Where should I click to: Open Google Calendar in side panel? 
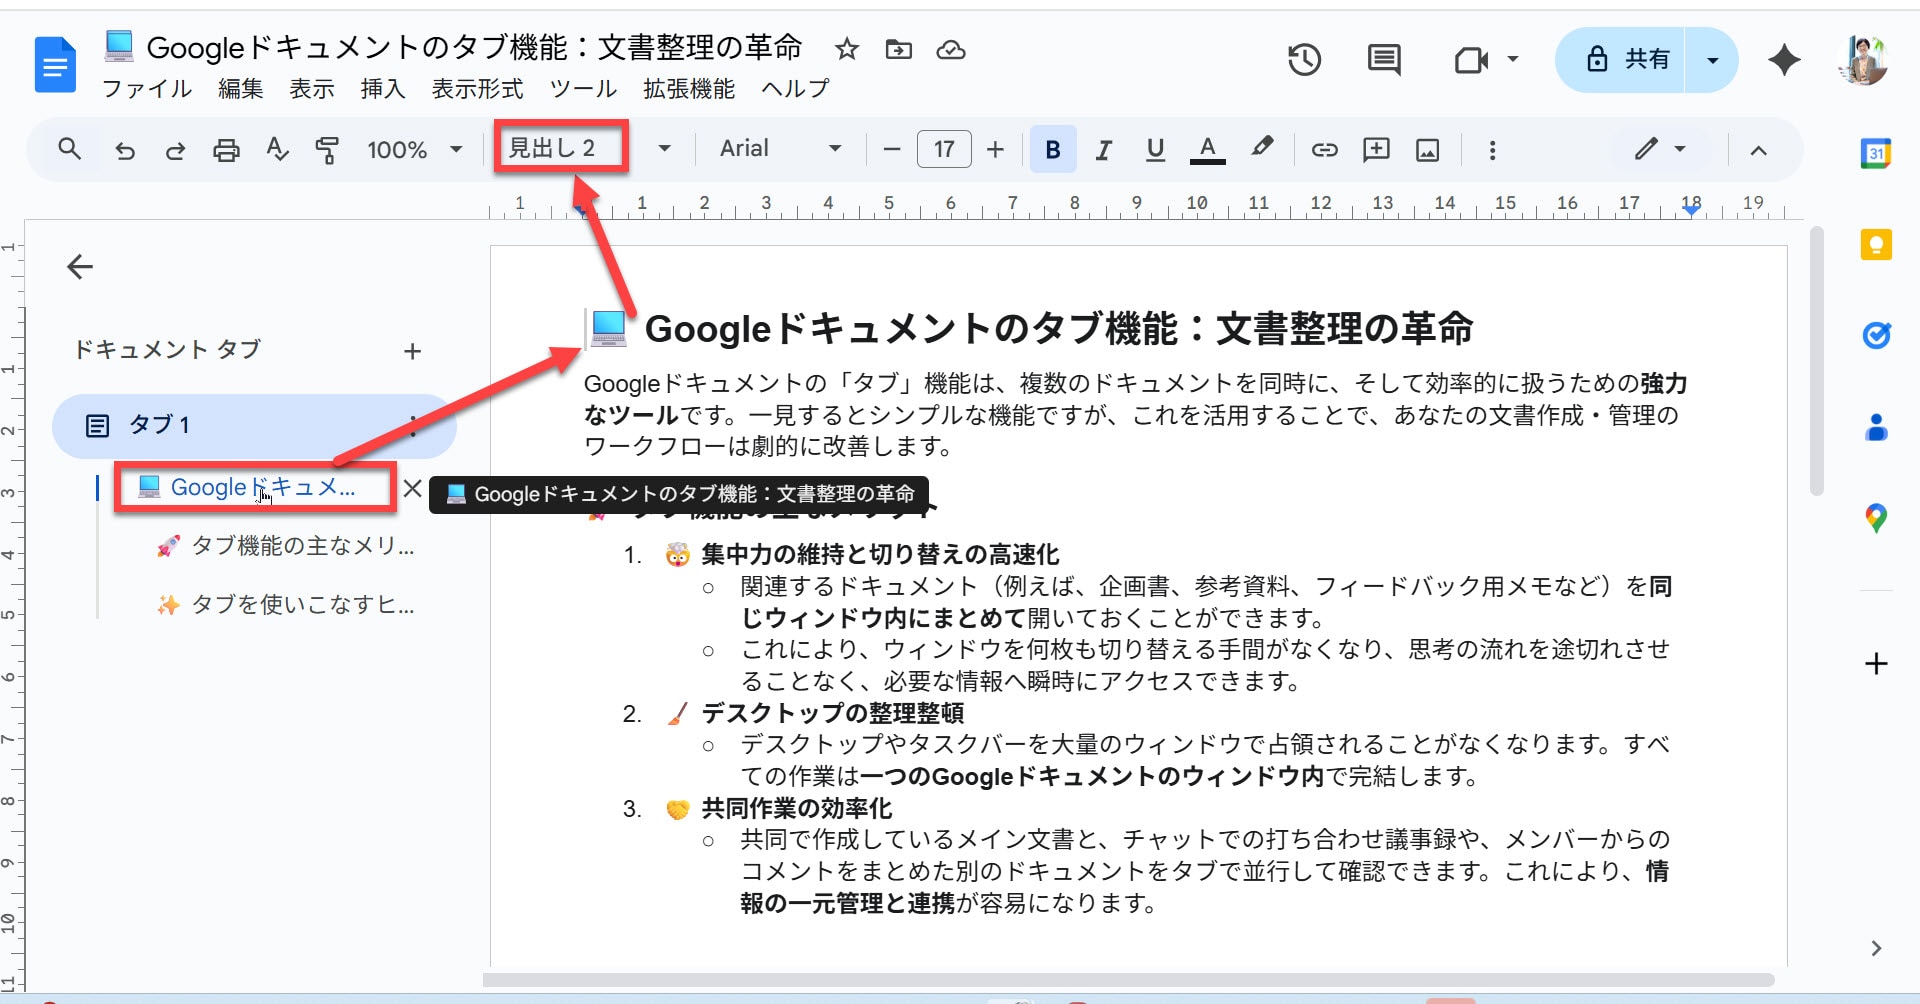pyautogui.click(x=1875, y=153)
